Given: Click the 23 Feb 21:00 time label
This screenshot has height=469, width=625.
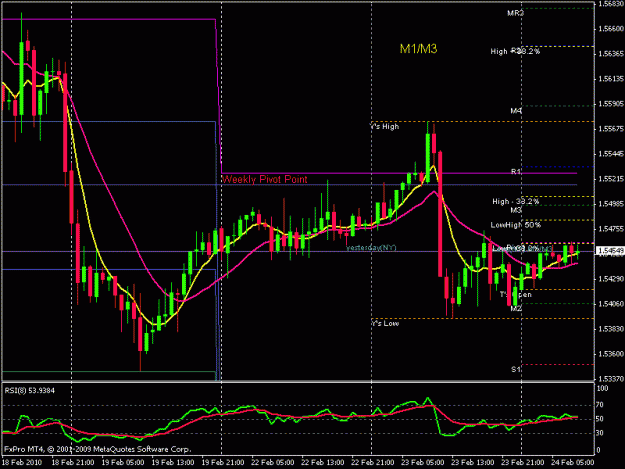Looking at the screenshot, I should click(x=523, y=462).
